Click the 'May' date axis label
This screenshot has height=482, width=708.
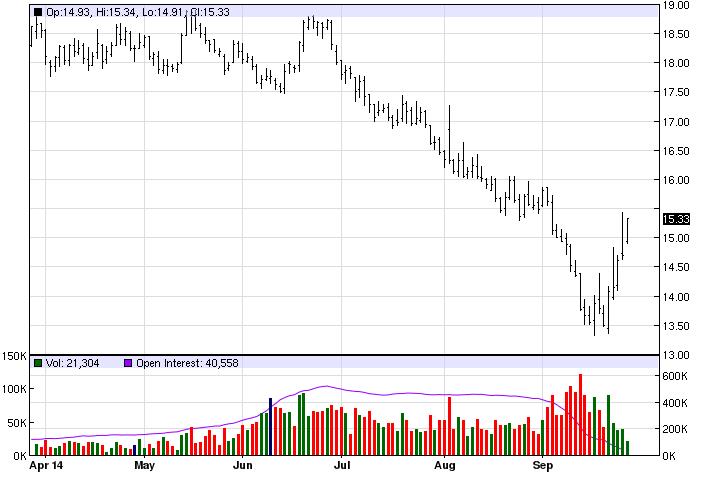click(144, 465)
